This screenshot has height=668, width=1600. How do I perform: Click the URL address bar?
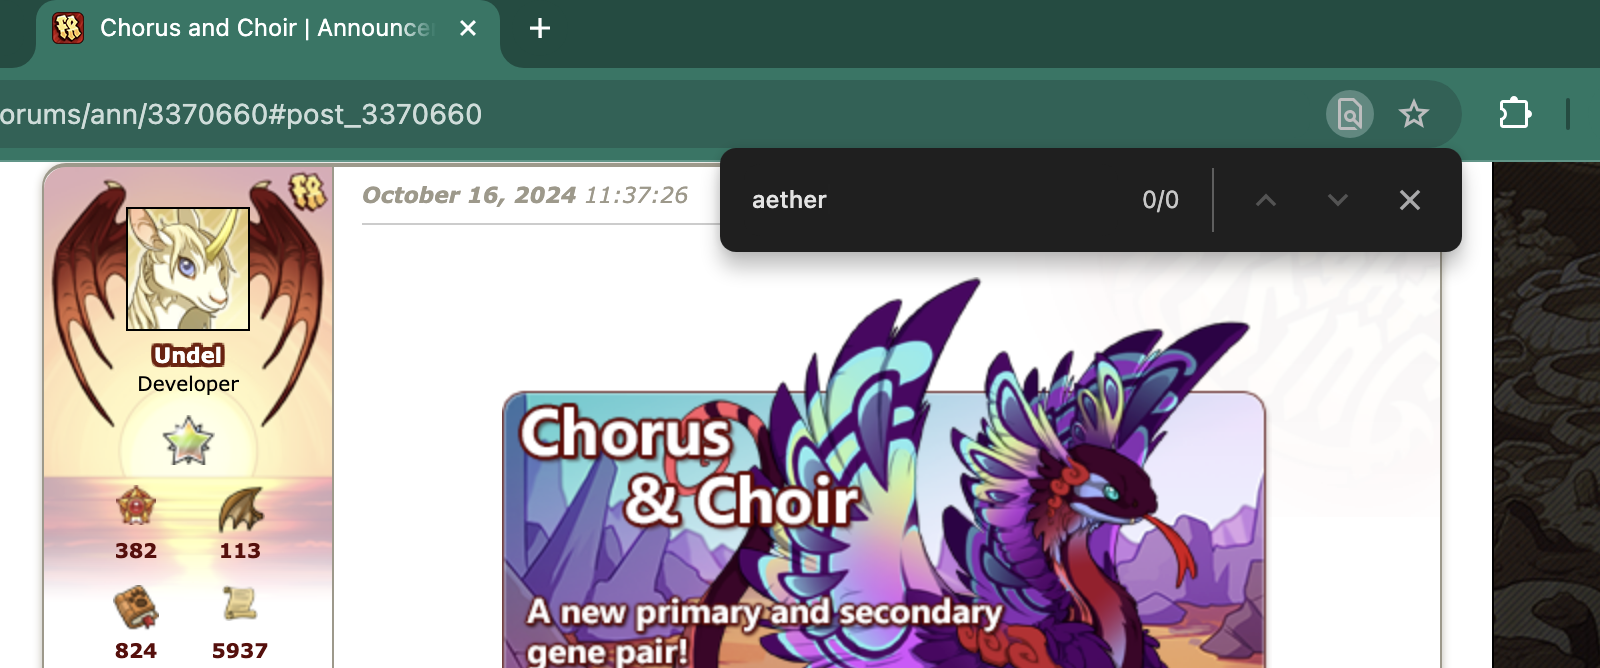[x=650, y=114]
